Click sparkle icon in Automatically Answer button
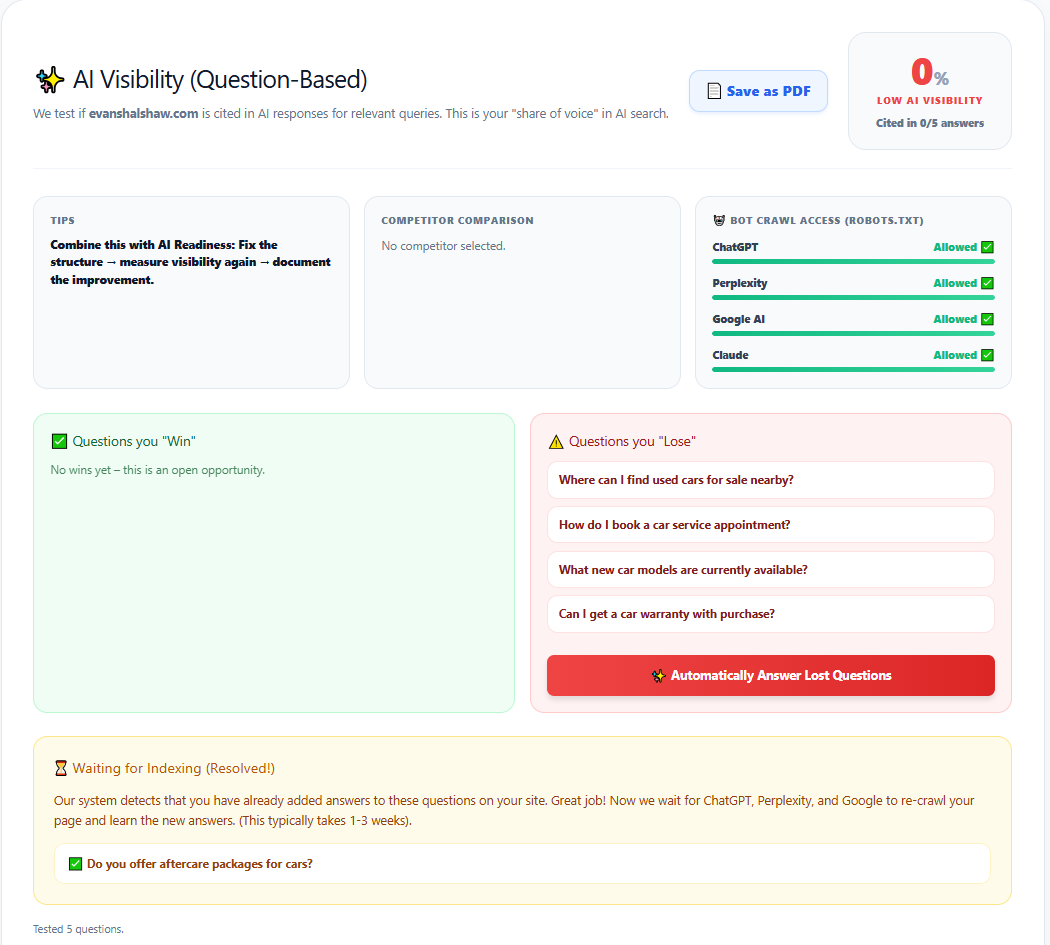Image resolution: width=1050 pixels, height=945 pixels. point(658,676)
